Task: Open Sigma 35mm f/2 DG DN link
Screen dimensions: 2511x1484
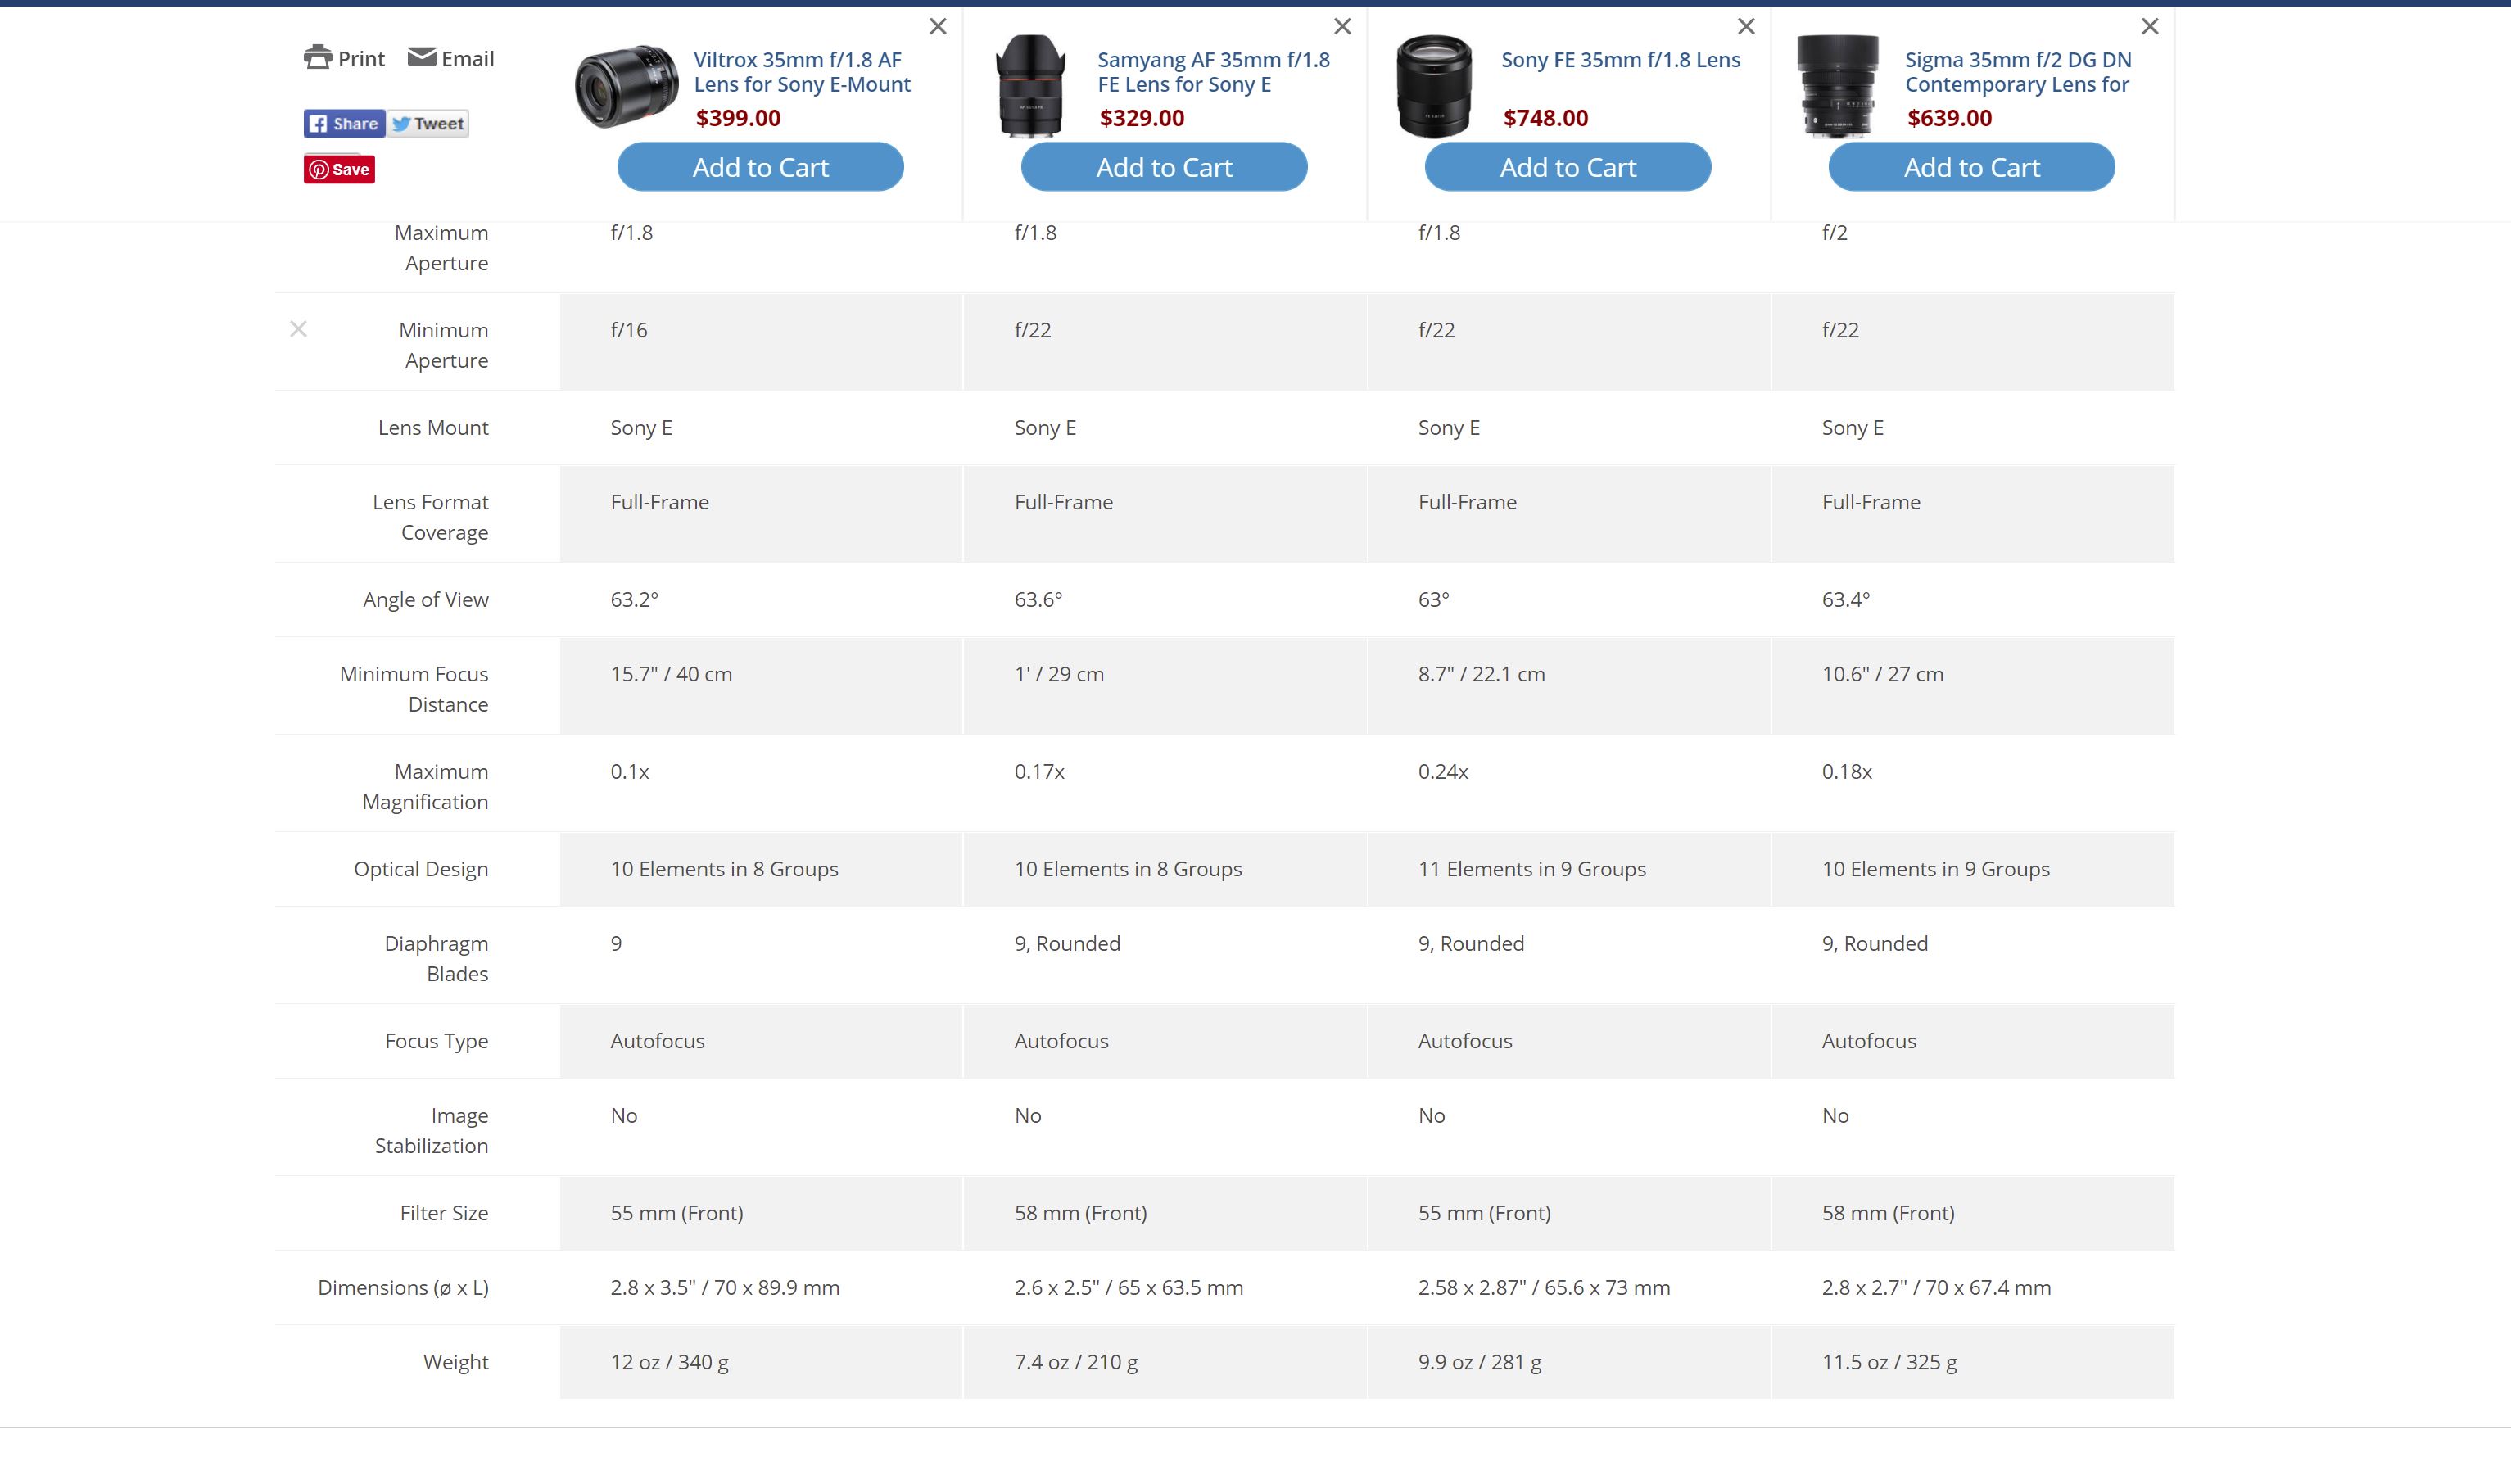Action: tap(2017, 72)
